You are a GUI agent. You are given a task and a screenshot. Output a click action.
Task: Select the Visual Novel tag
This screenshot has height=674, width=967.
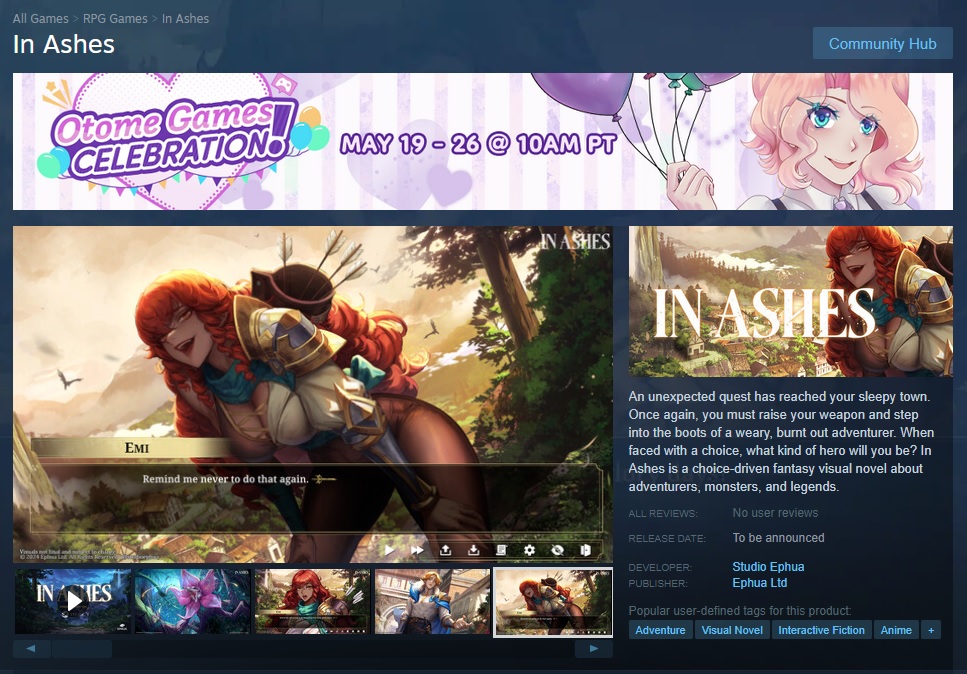pos(732,630)
